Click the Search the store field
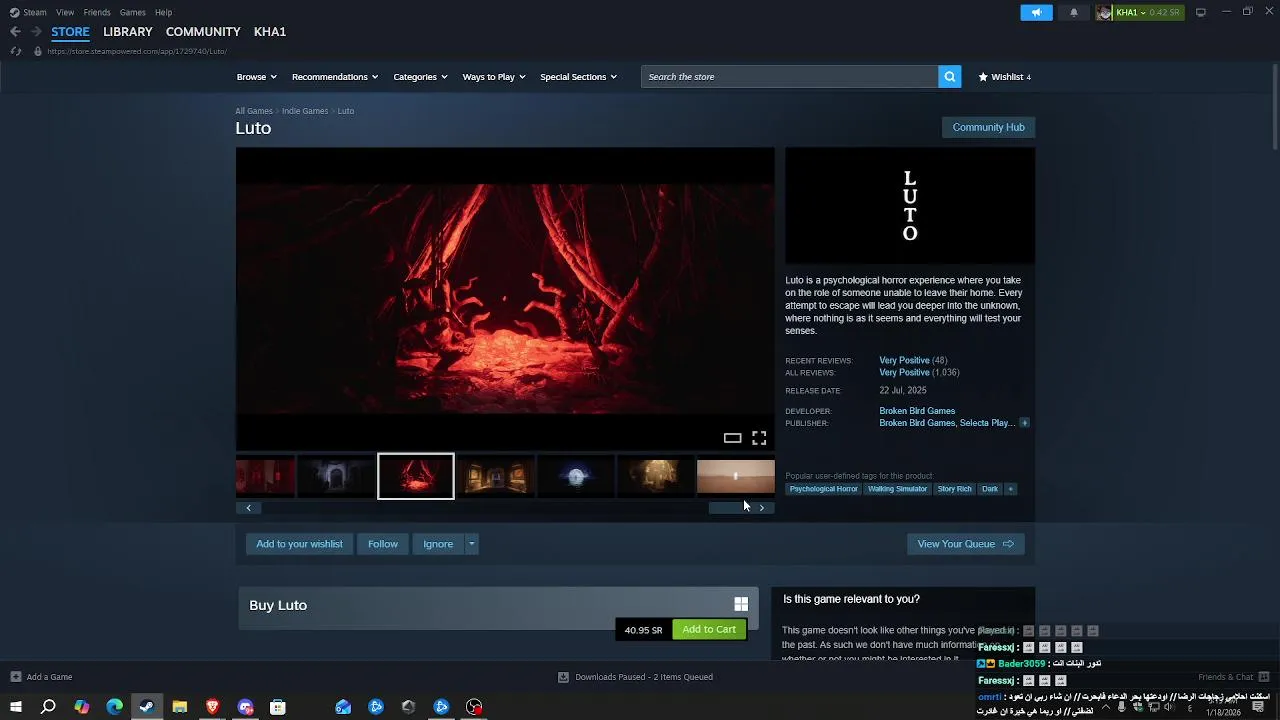Viewport: 1280px width, 720px height. coord(790,77)
